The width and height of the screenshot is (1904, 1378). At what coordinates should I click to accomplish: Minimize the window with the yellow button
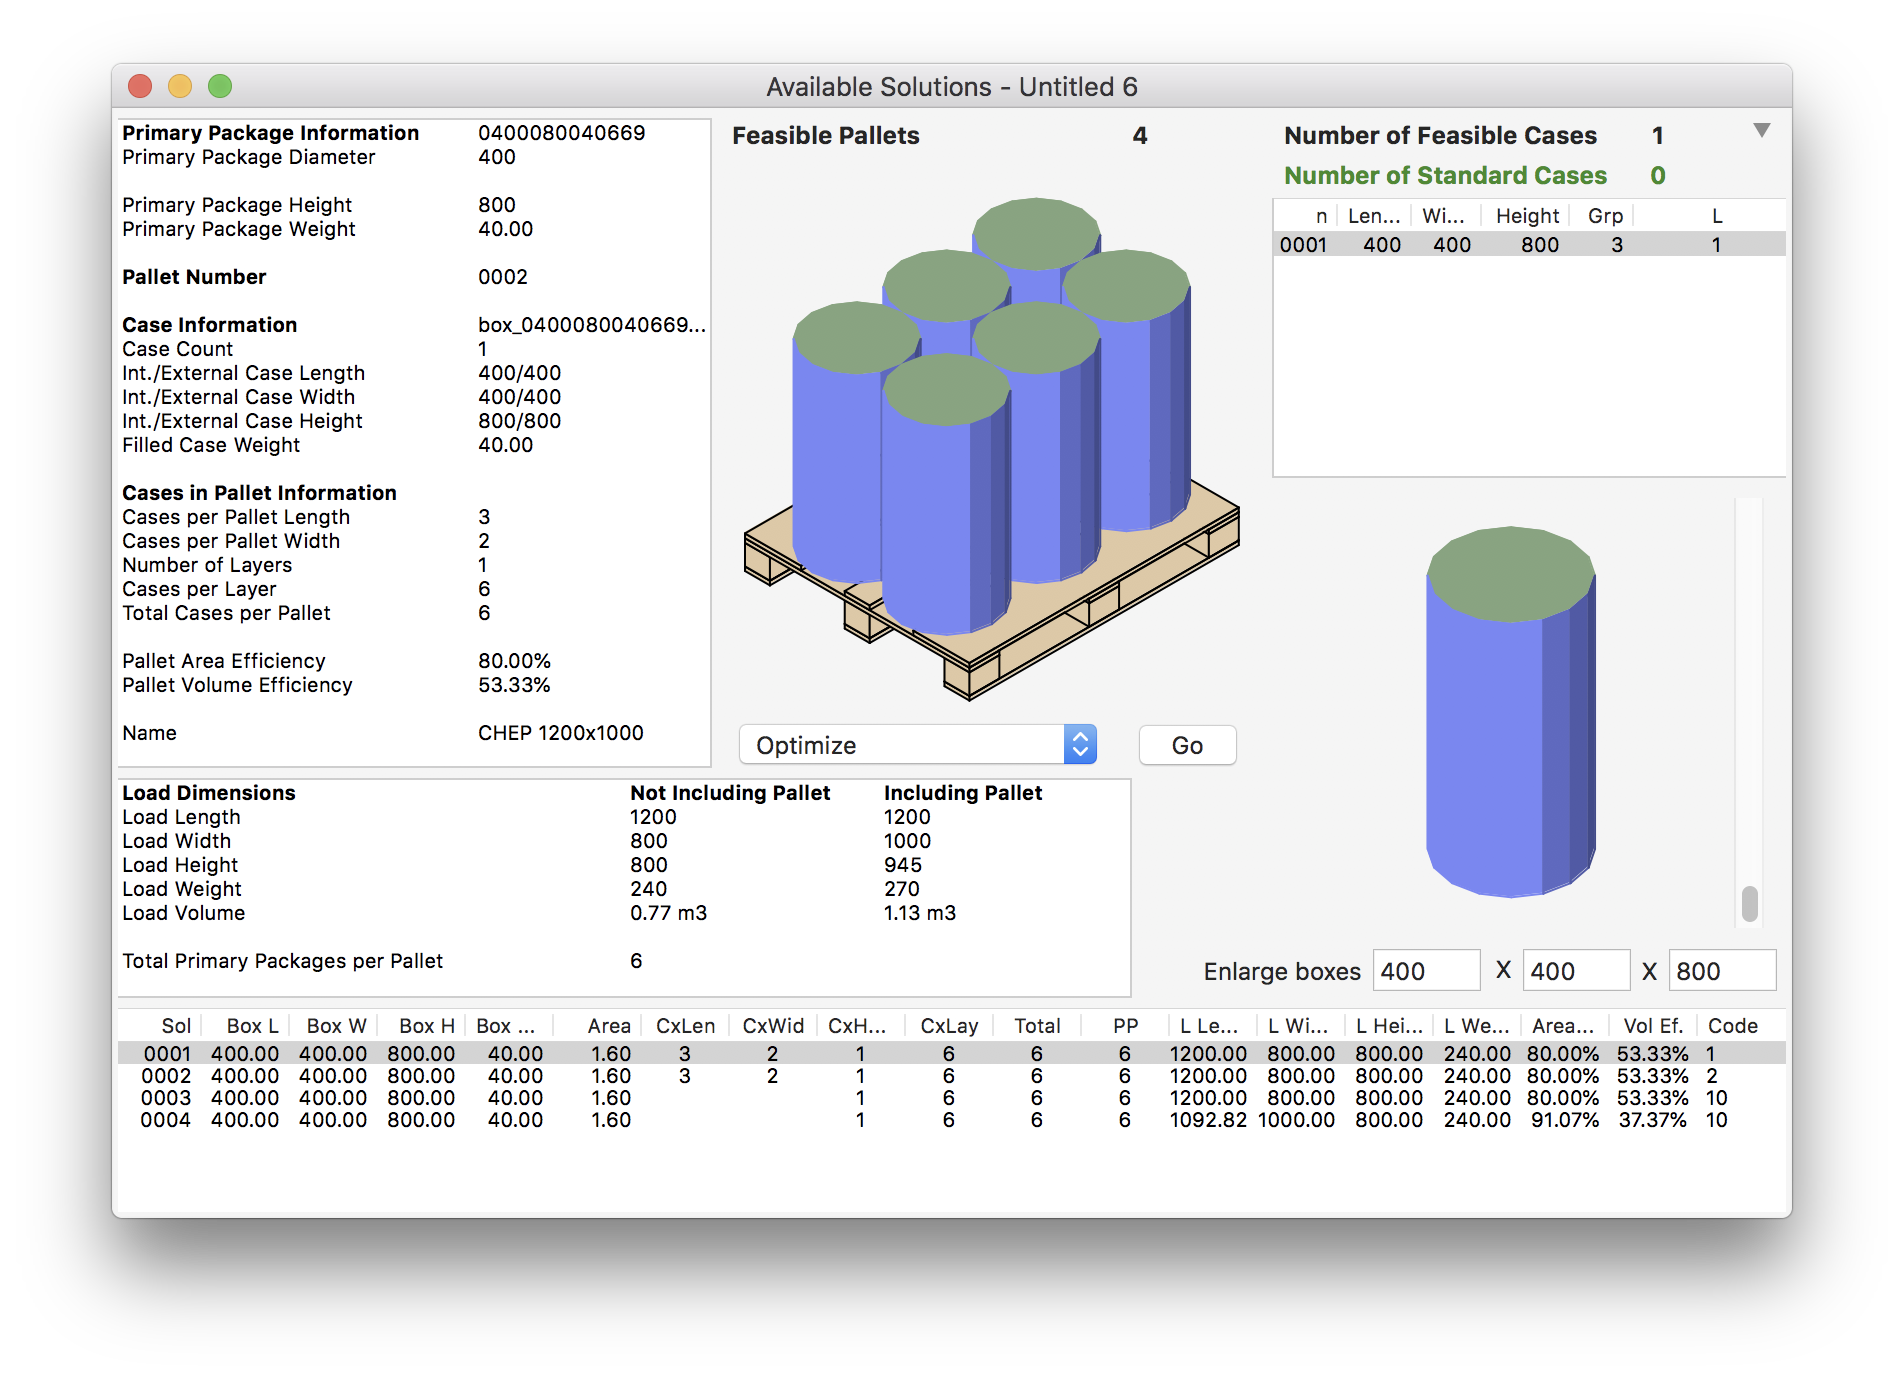click(180, 86)
